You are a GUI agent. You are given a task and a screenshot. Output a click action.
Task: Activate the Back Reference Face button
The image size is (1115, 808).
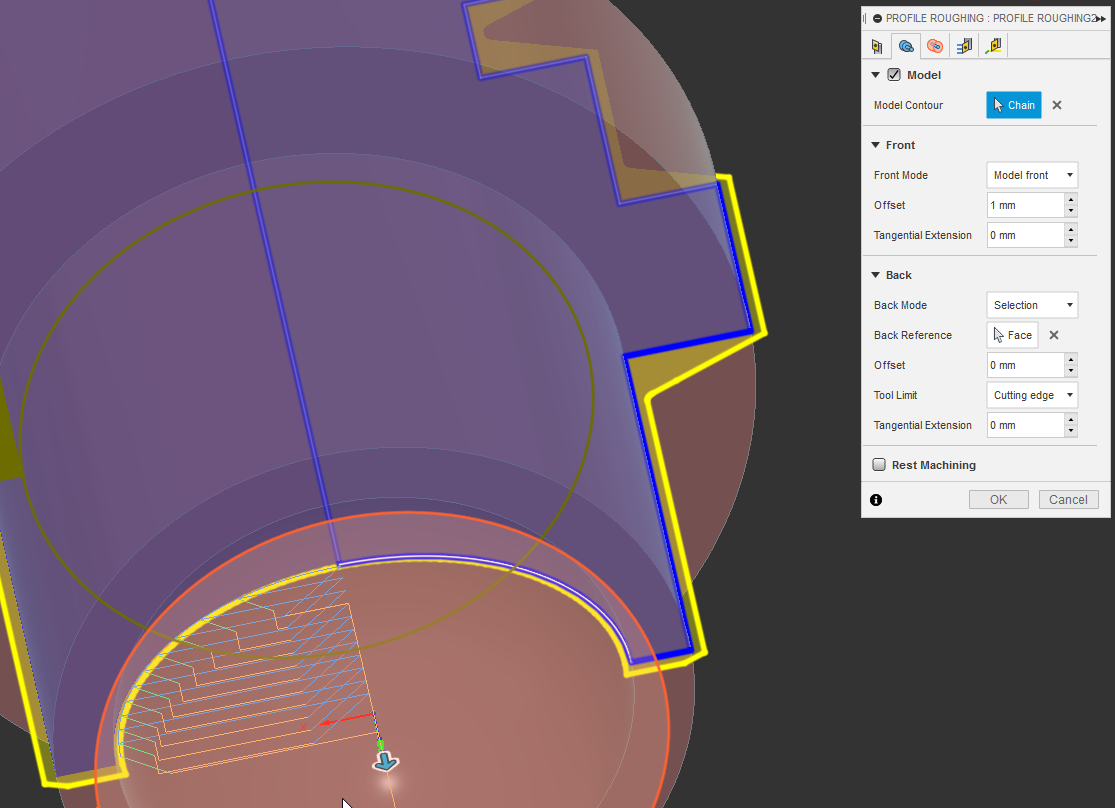click(1013, 335)
